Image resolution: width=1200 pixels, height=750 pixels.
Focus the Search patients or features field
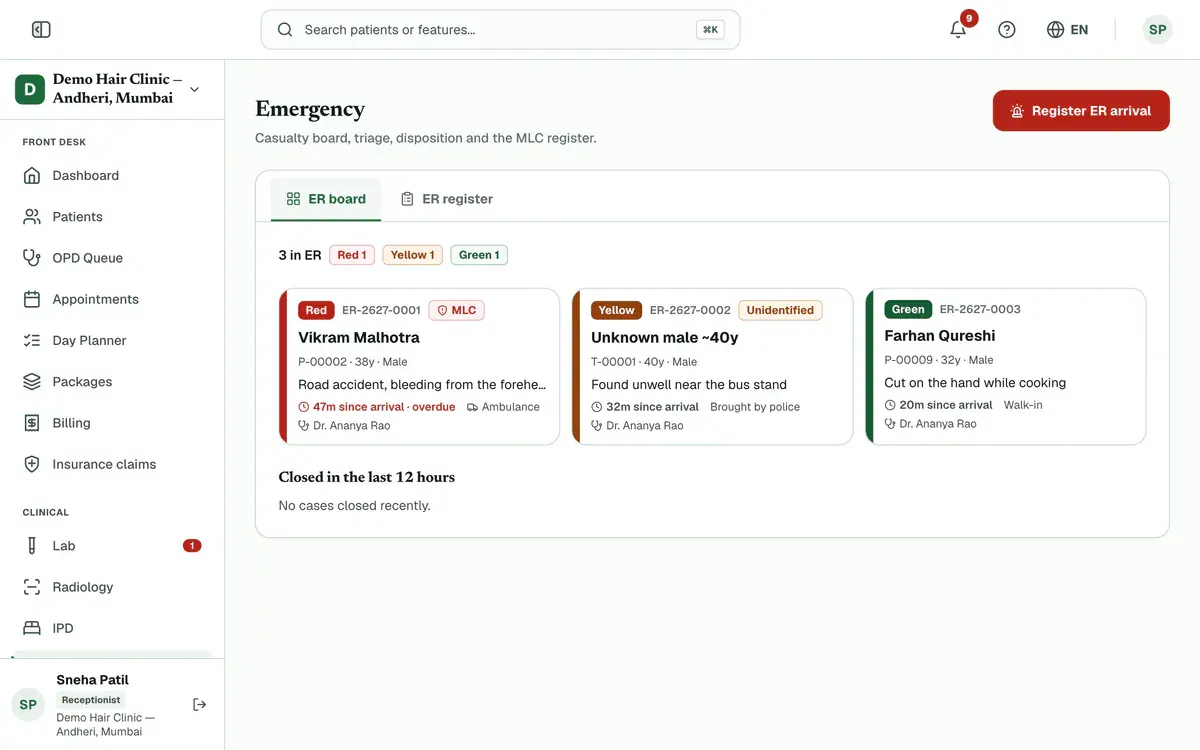[x=500, y=30]
